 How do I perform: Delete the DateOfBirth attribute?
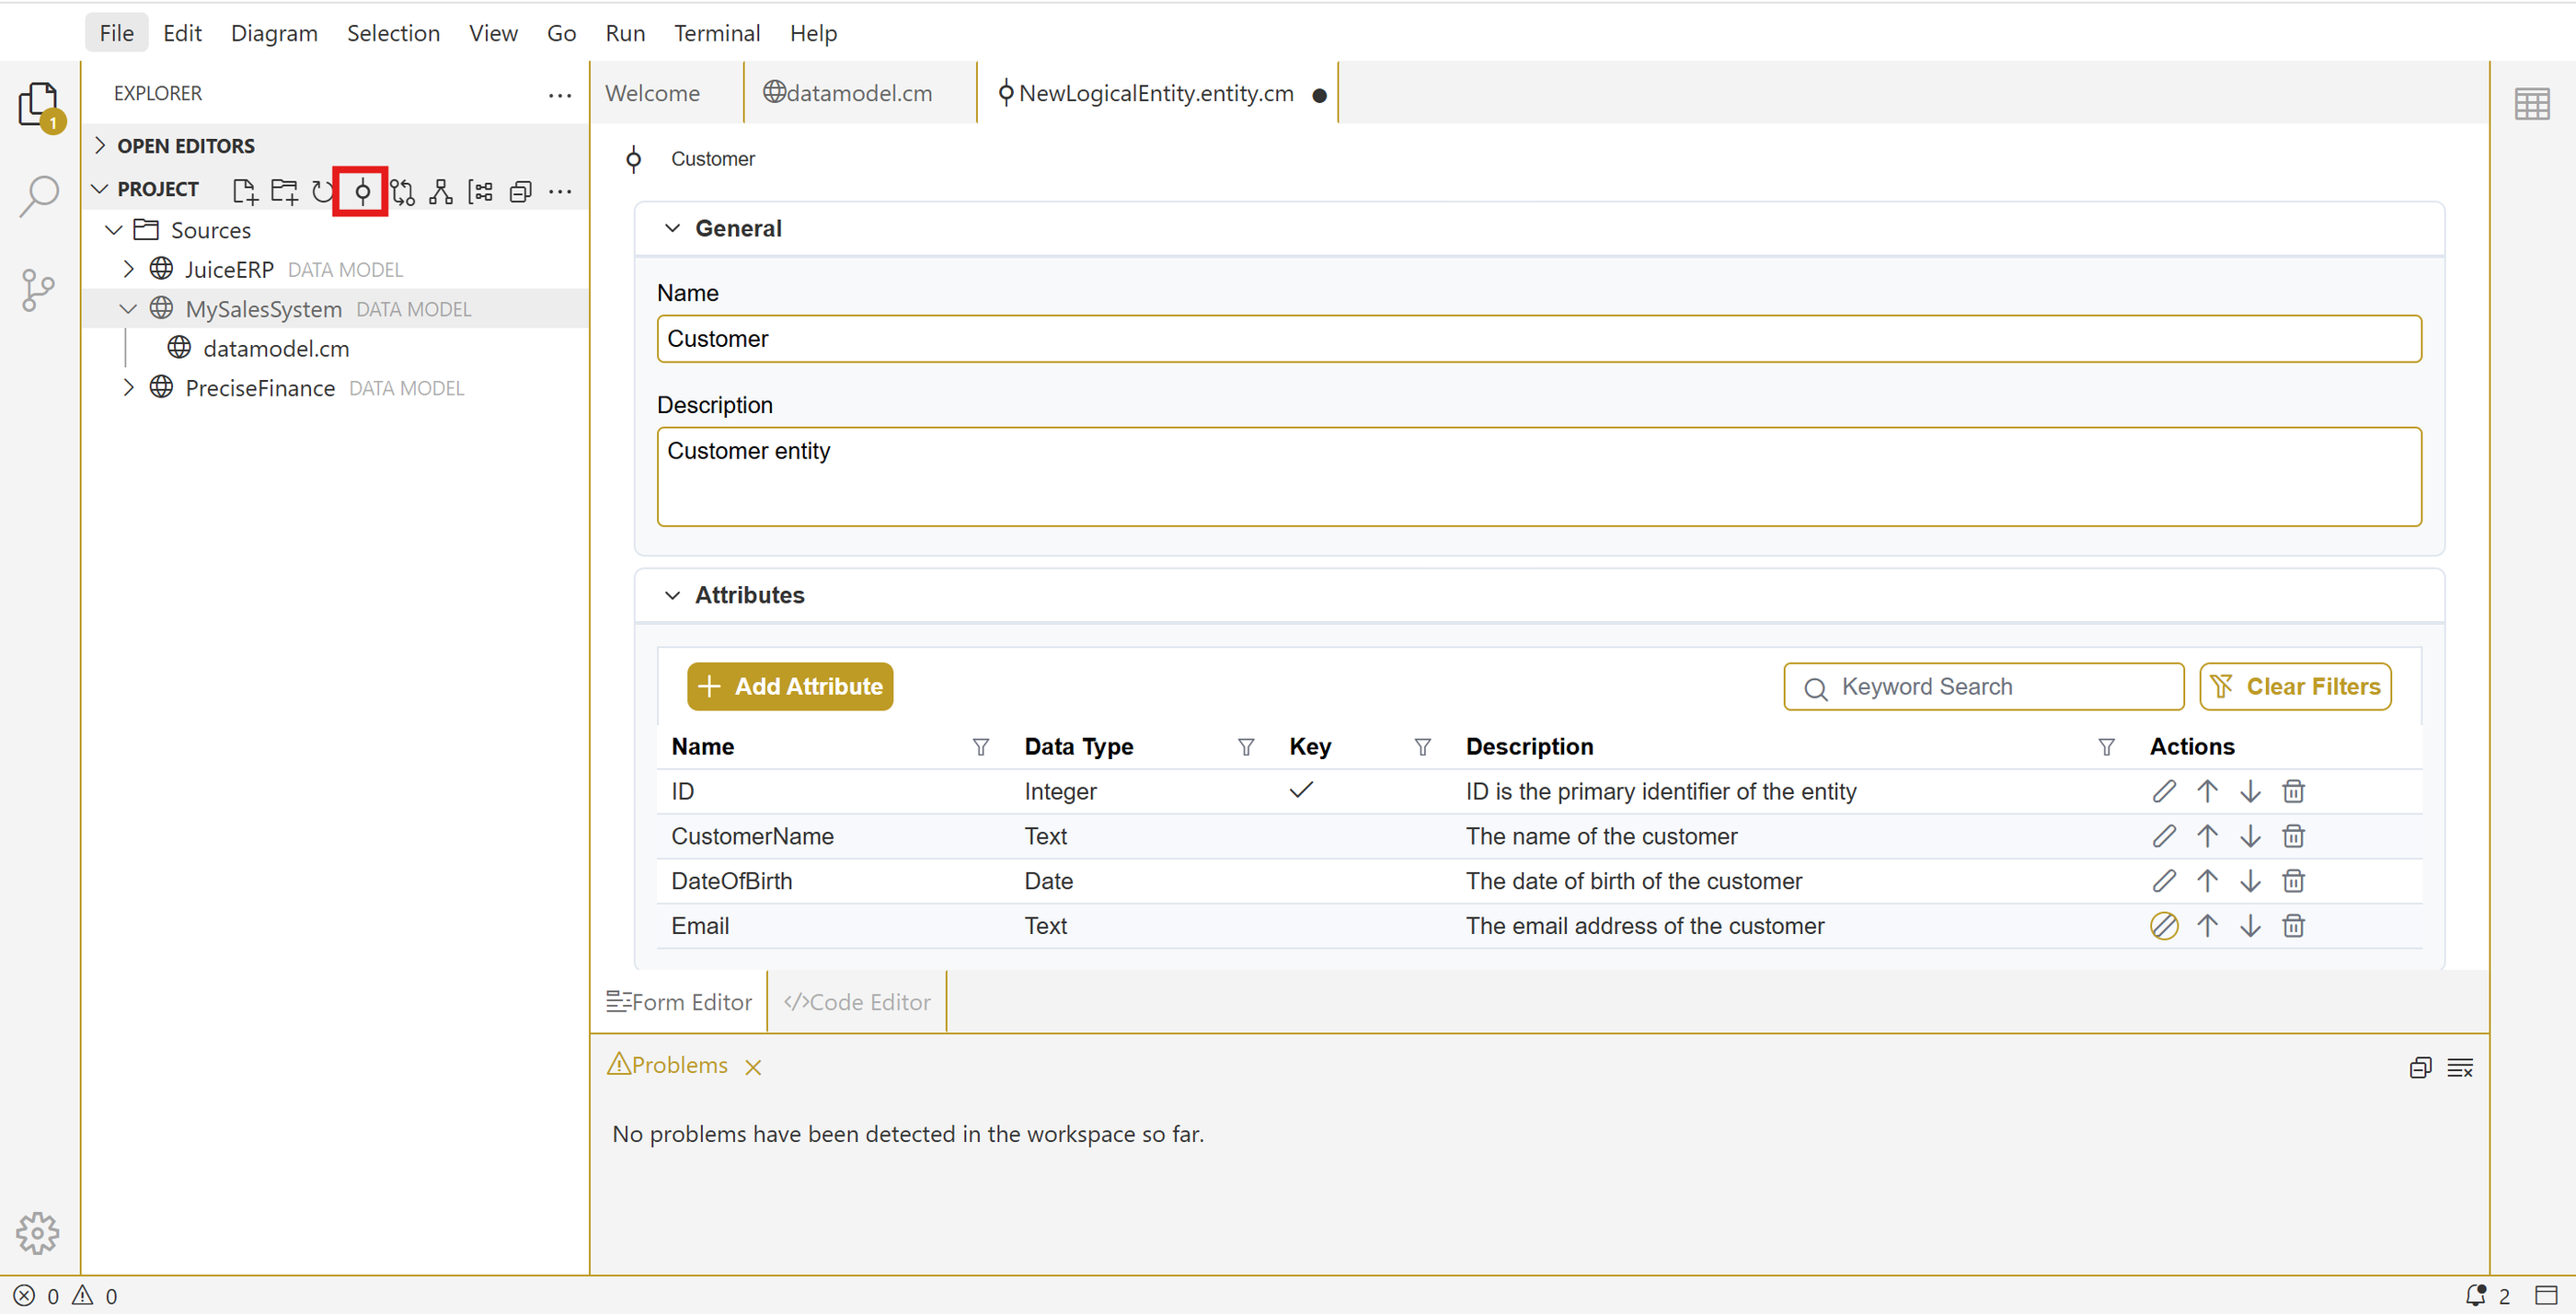[x=2293, y=881]
